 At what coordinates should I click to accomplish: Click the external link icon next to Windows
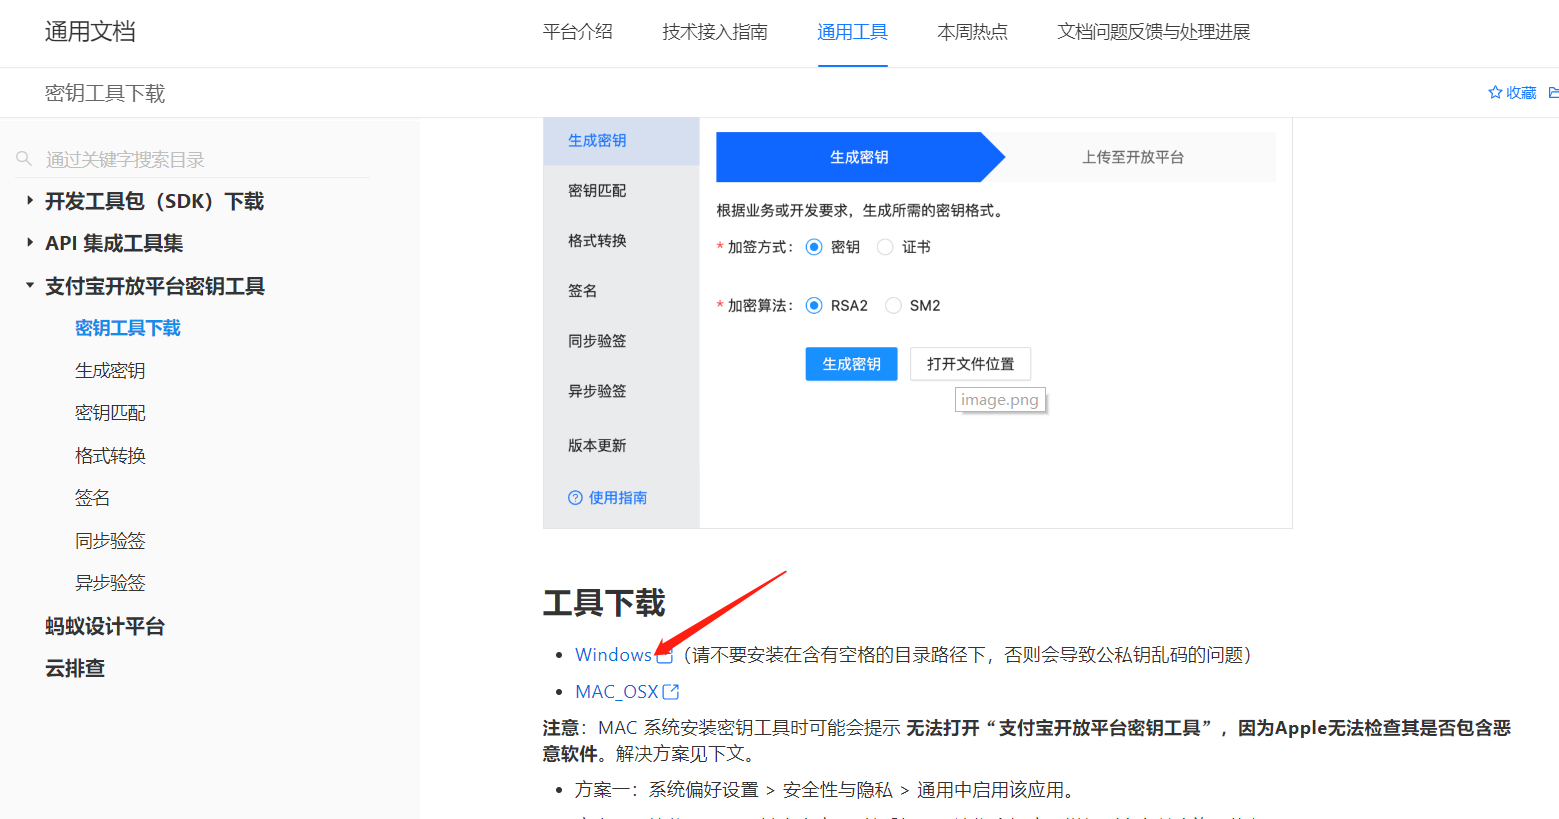click(664, 655)
